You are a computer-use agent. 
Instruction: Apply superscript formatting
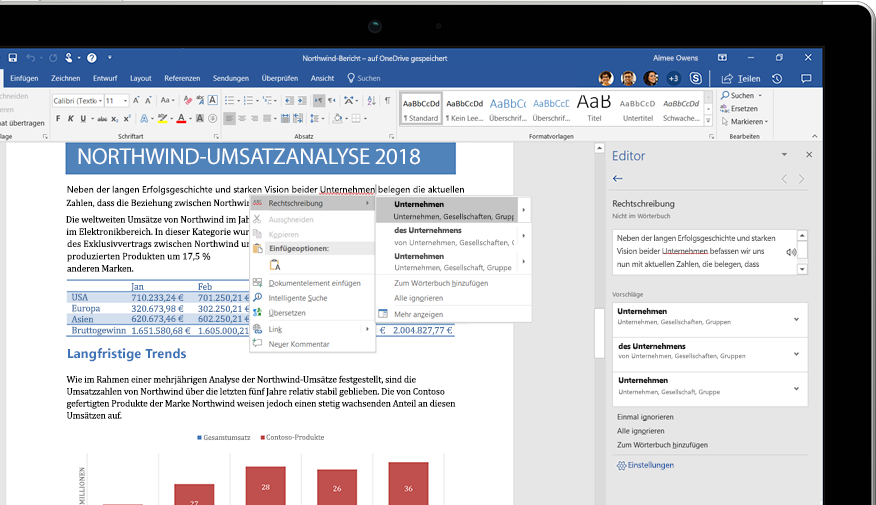tap(127, 118)
